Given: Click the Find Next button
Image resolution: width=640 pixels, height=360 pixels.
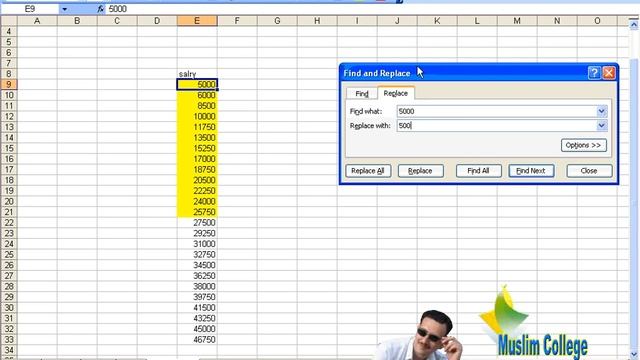Looking at the screenshot, I should pos(531,171).
